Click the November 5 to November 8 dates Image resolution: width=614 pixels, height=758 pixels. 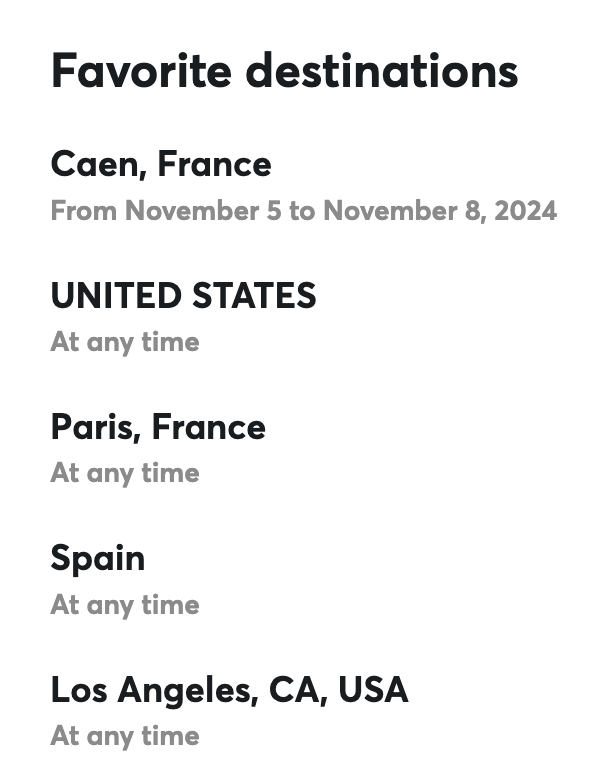pos(303,211)
